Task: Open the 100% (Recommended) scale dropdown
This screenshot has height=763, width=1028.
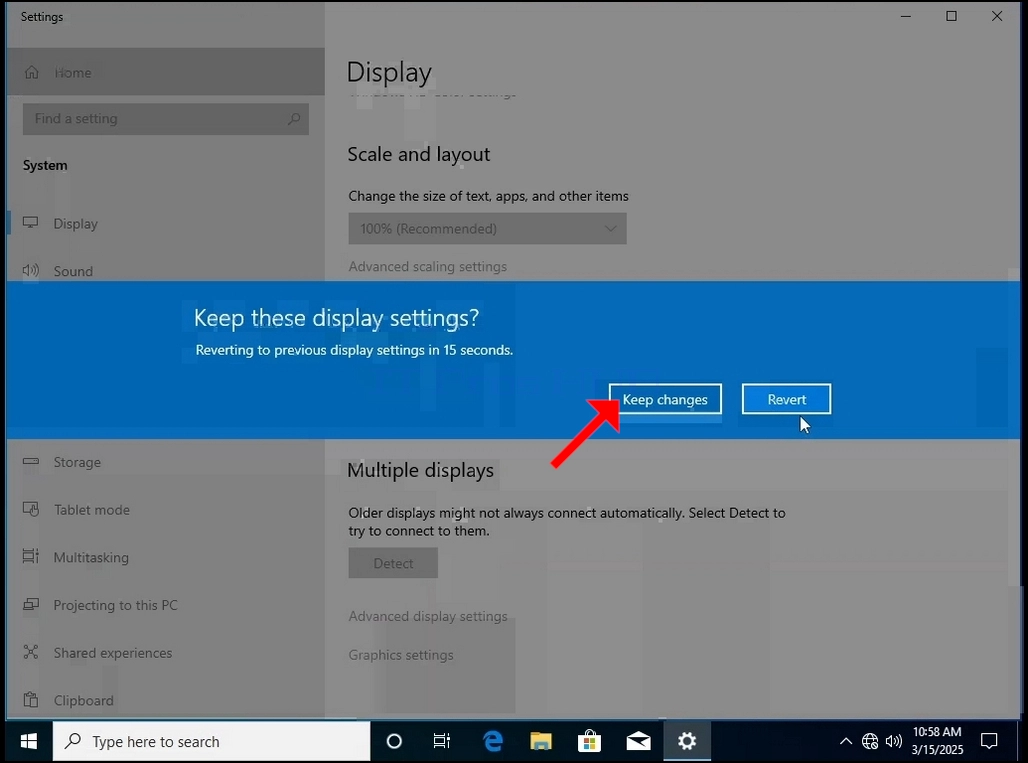Action: pyautogui.click(x=487, y=229)
